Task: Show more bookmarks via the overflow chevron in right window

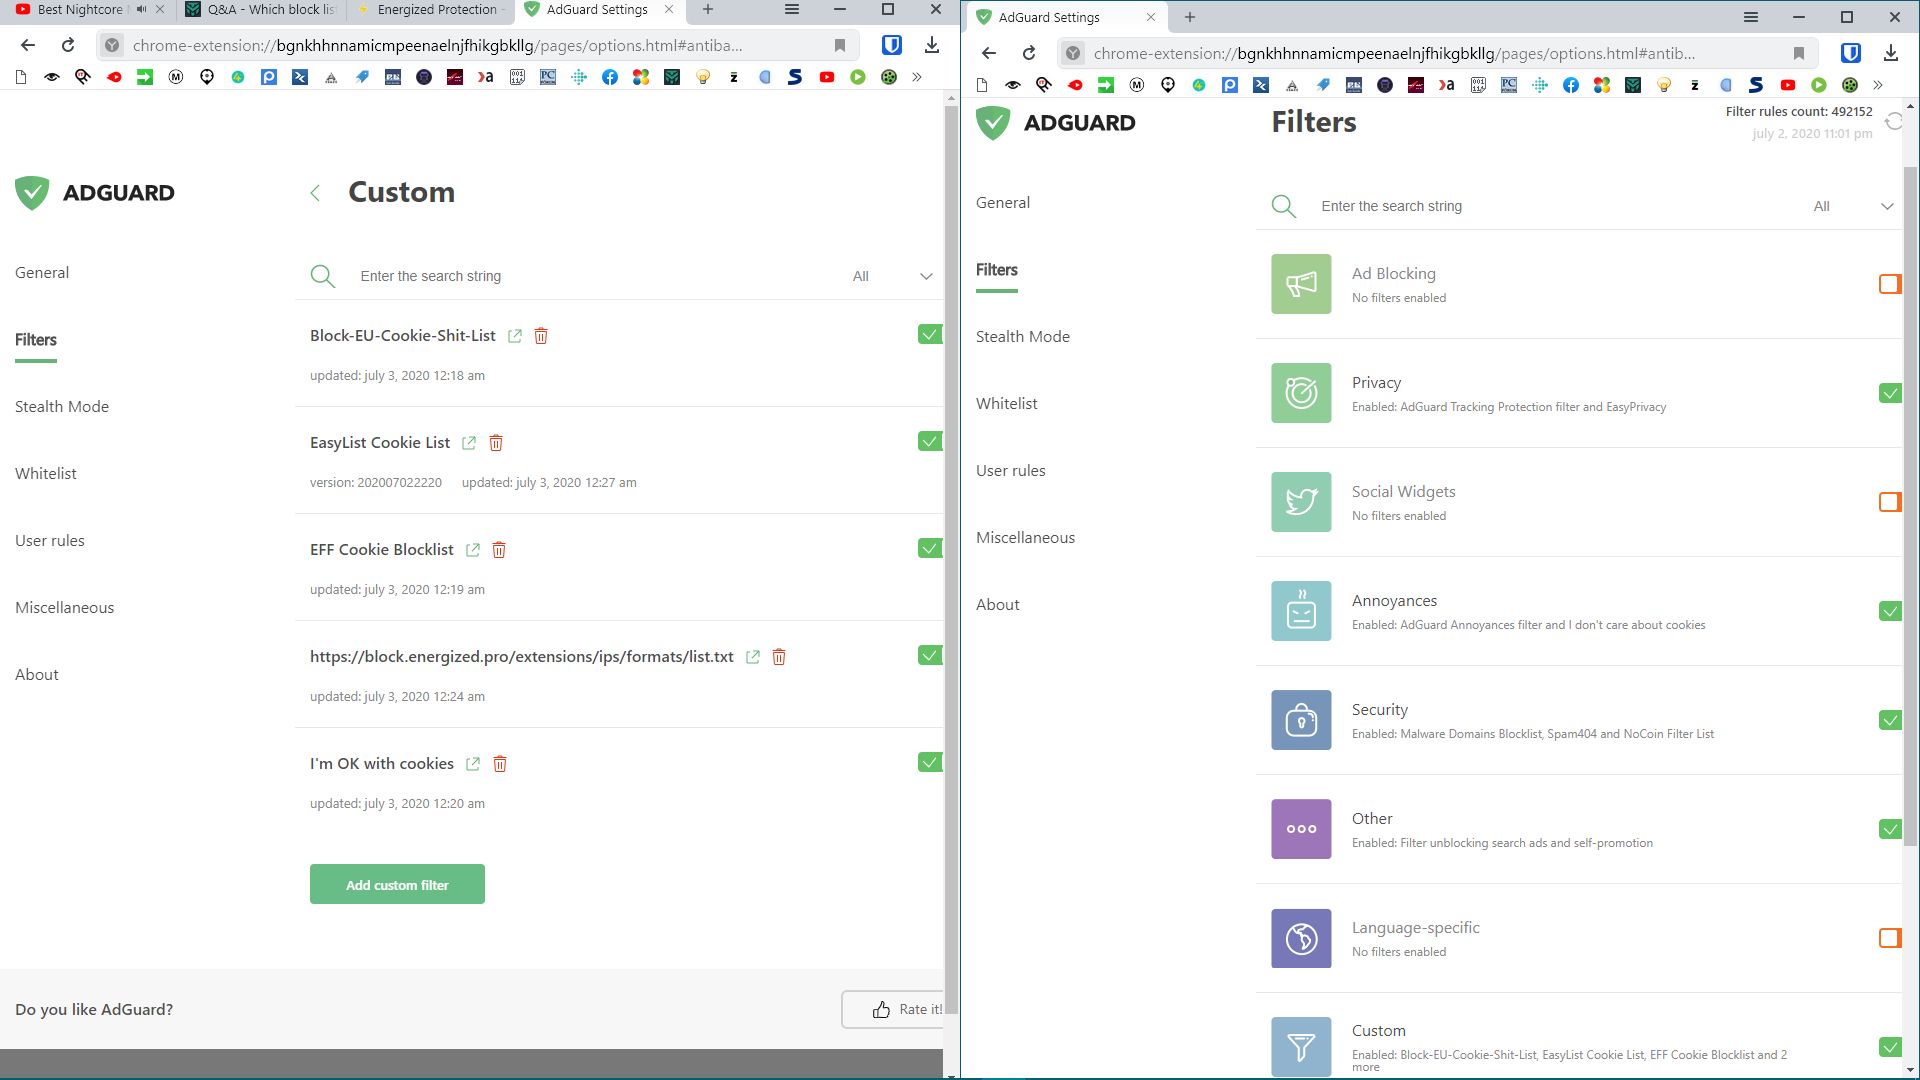Action: 1878,85
